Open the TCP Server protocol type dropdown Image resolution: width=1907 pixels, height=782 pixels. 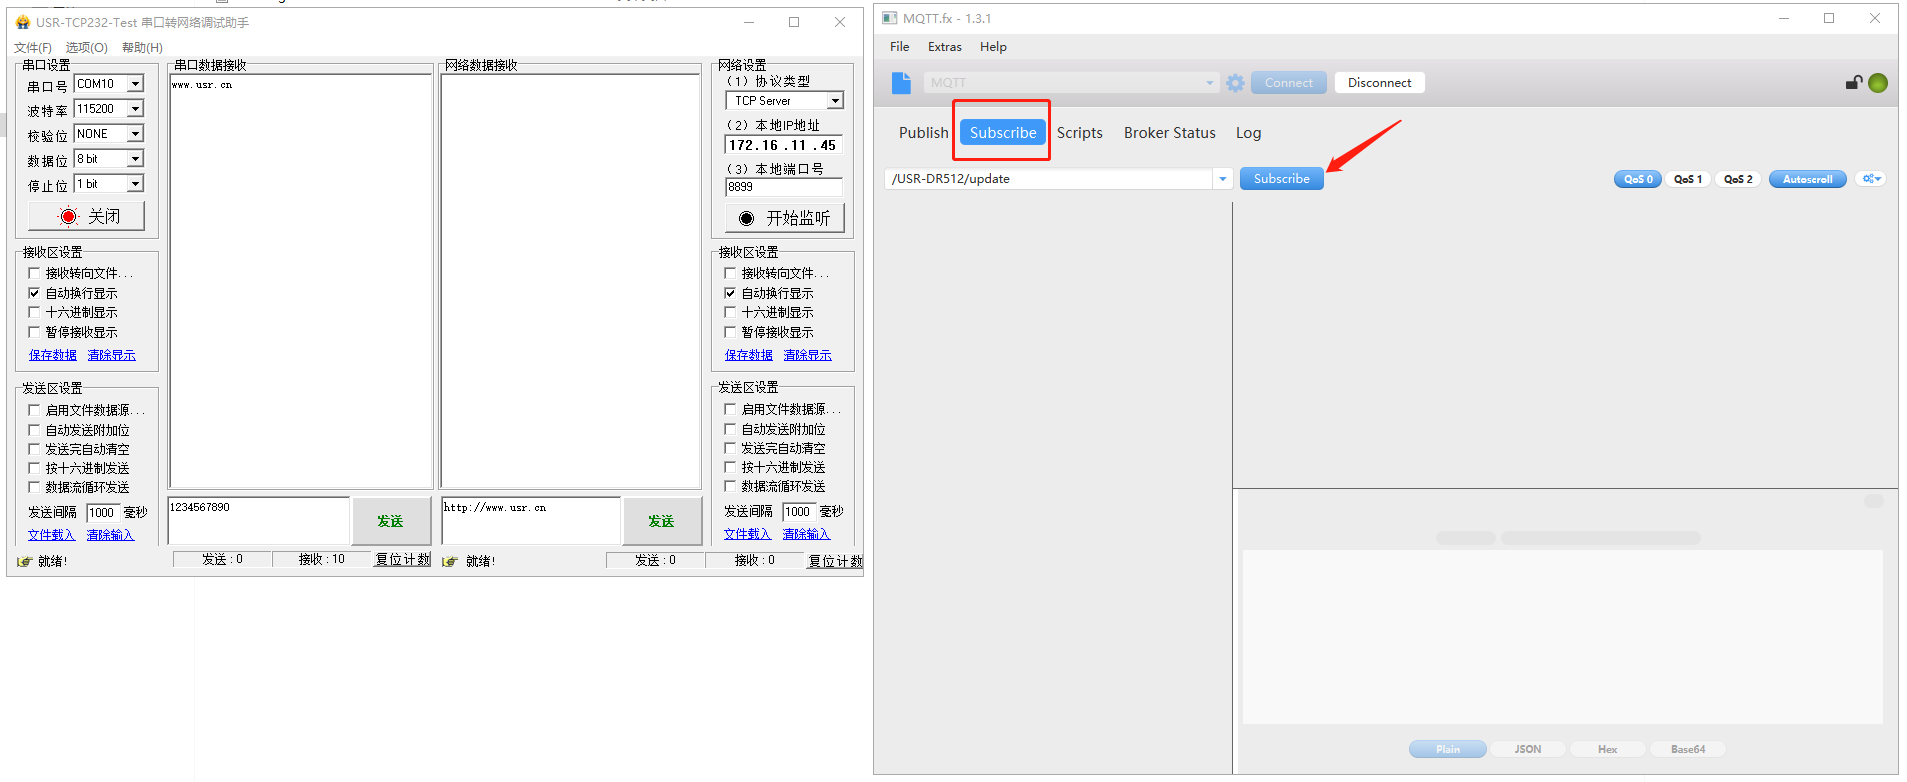[835, 101]
